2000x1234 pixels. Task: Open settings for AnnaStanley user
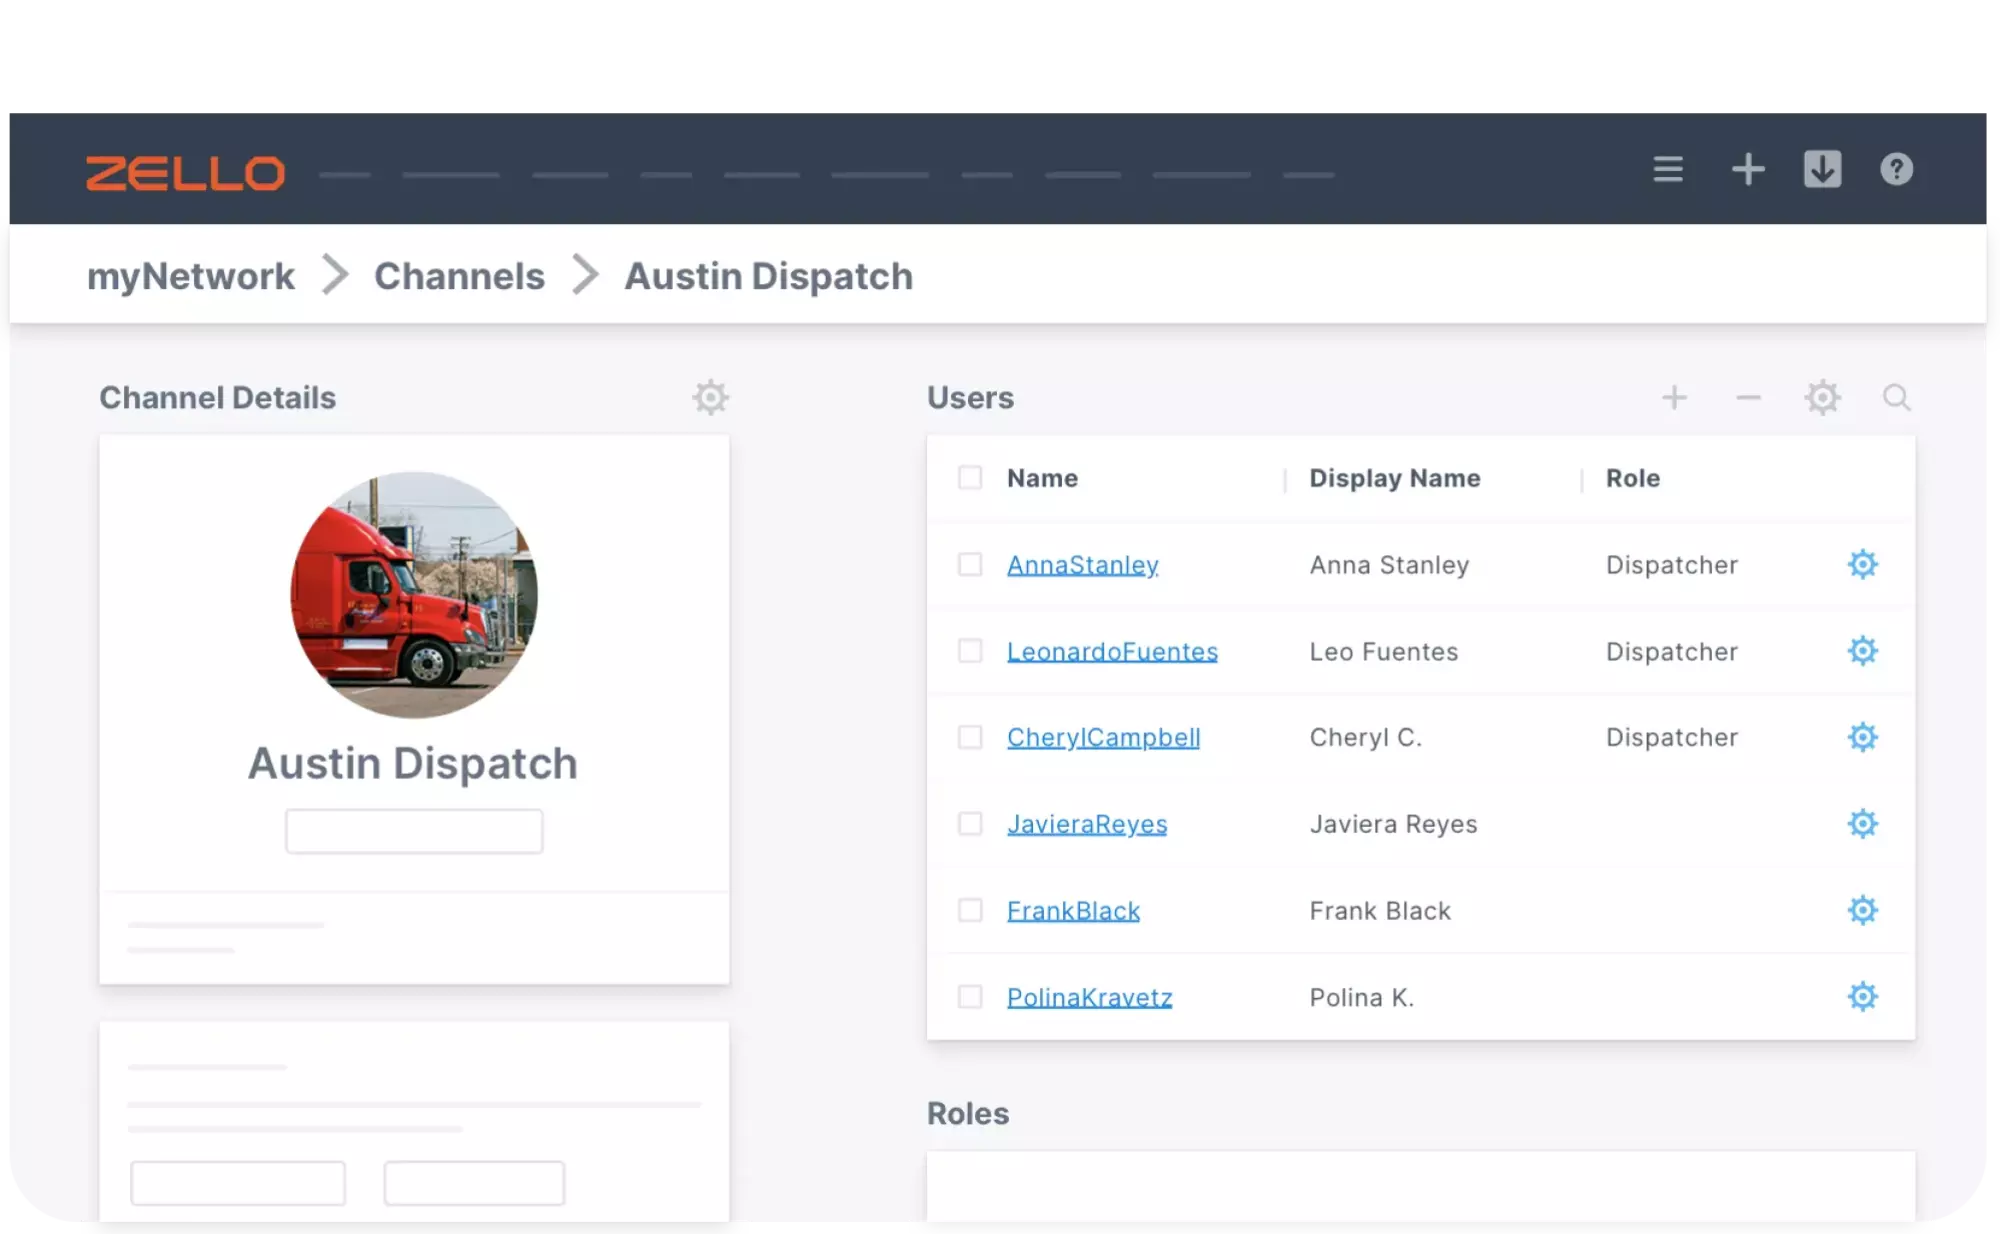tap(1861, 564)
